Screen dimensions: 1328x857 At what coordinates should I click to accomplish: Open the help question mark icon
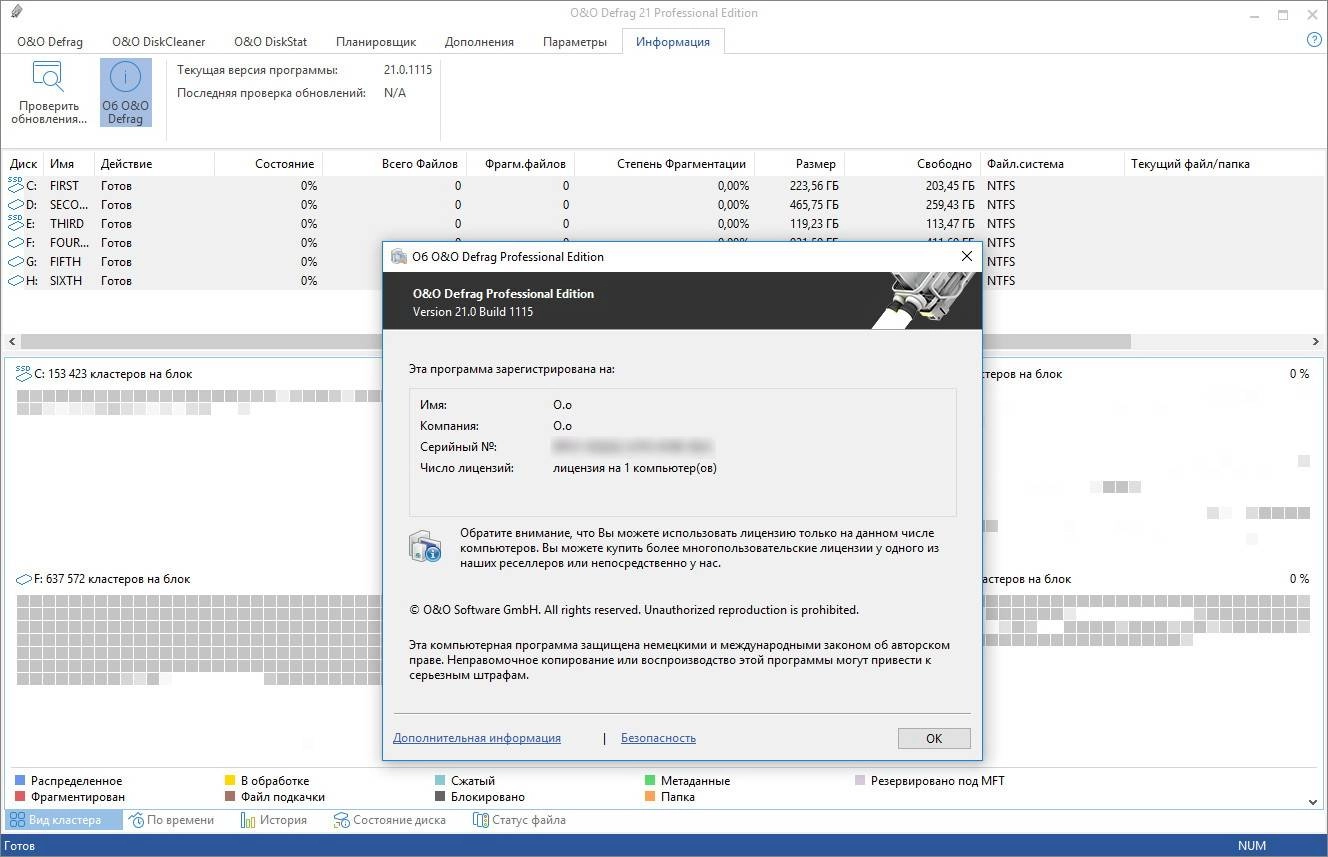(x=1314, y=40)
